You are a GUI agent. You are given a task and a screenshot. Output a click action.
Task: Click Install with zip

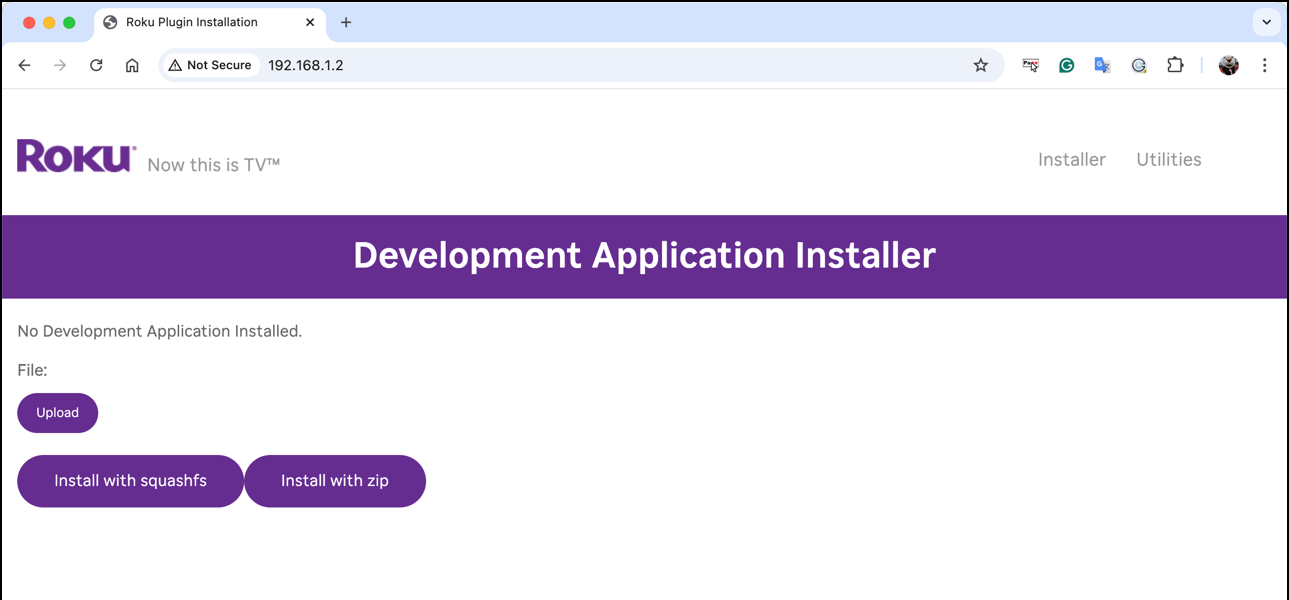(335, 481)
